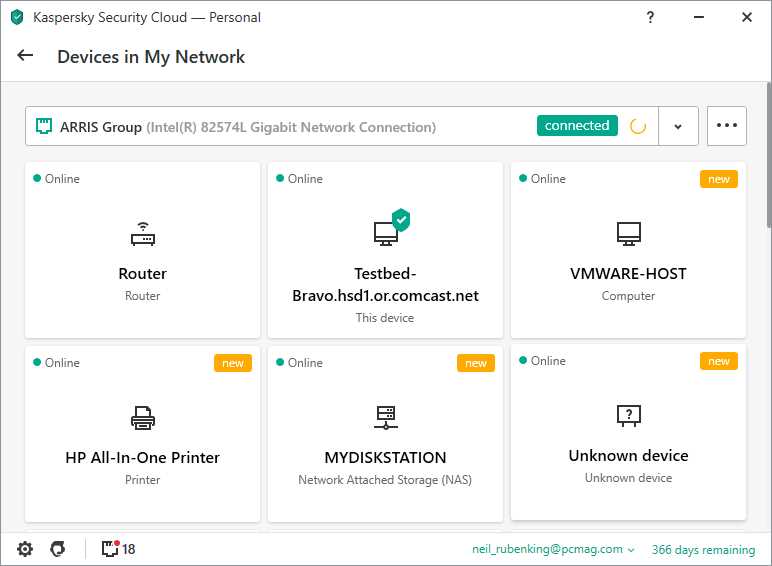
Task: Click the This device label
Action: click(x=385, y=318)
